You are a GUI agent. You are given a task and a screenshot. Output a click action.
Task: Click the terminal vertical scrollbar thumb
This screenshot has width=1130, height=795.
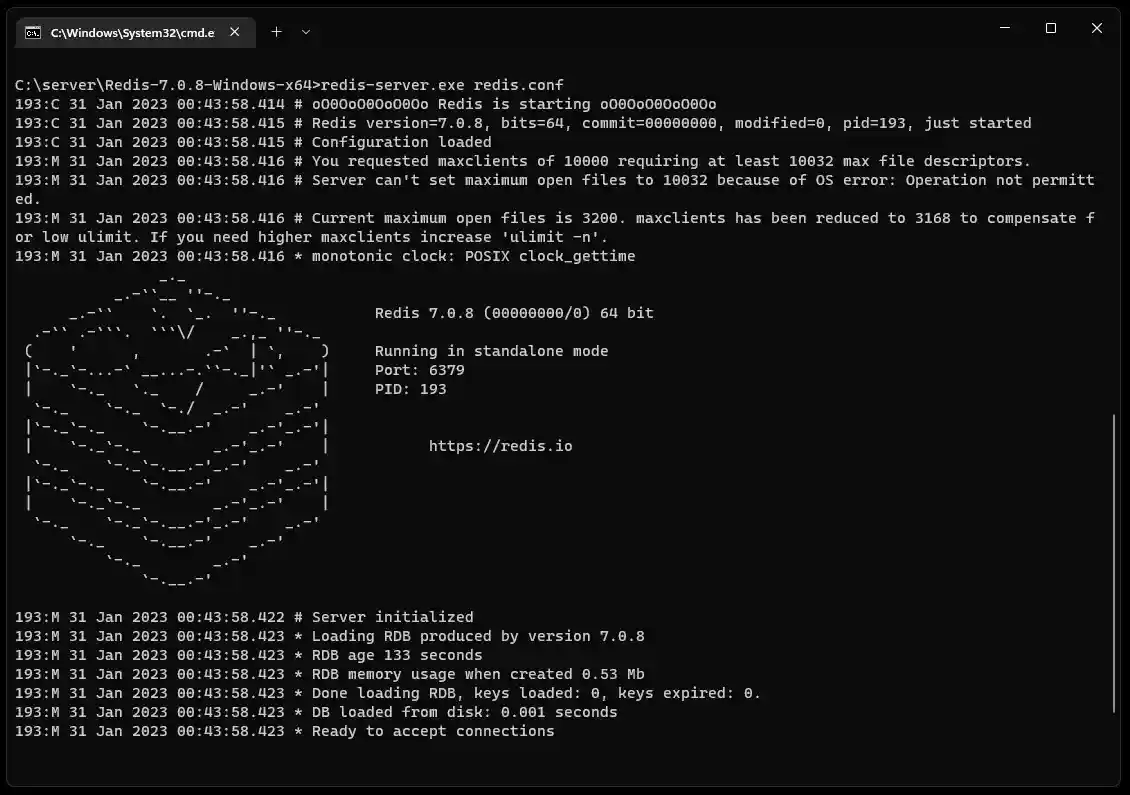(1114, 564)
